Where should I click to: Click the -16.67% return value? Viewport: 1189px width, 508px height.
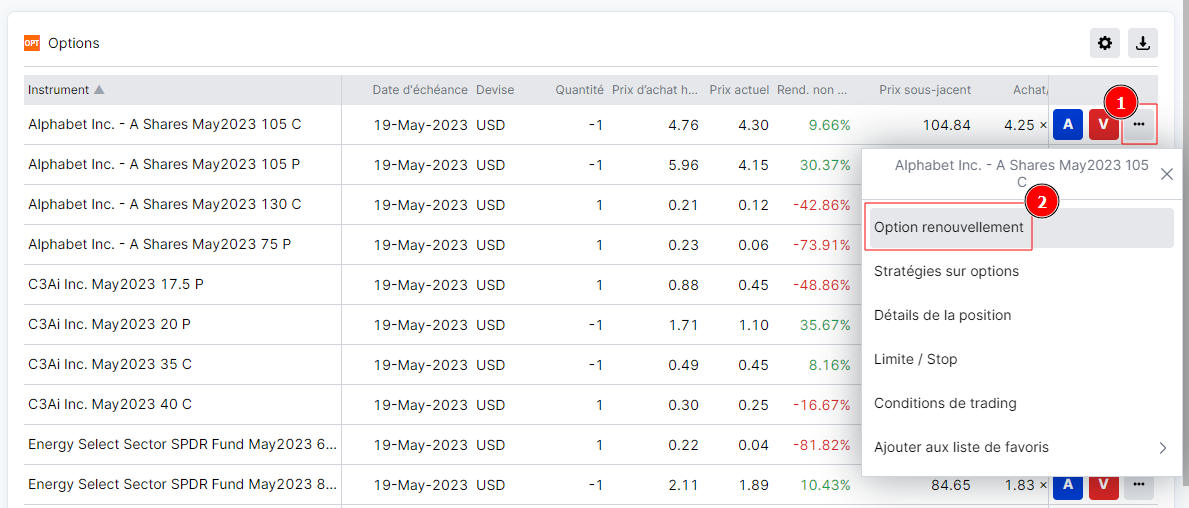[821, 406]
